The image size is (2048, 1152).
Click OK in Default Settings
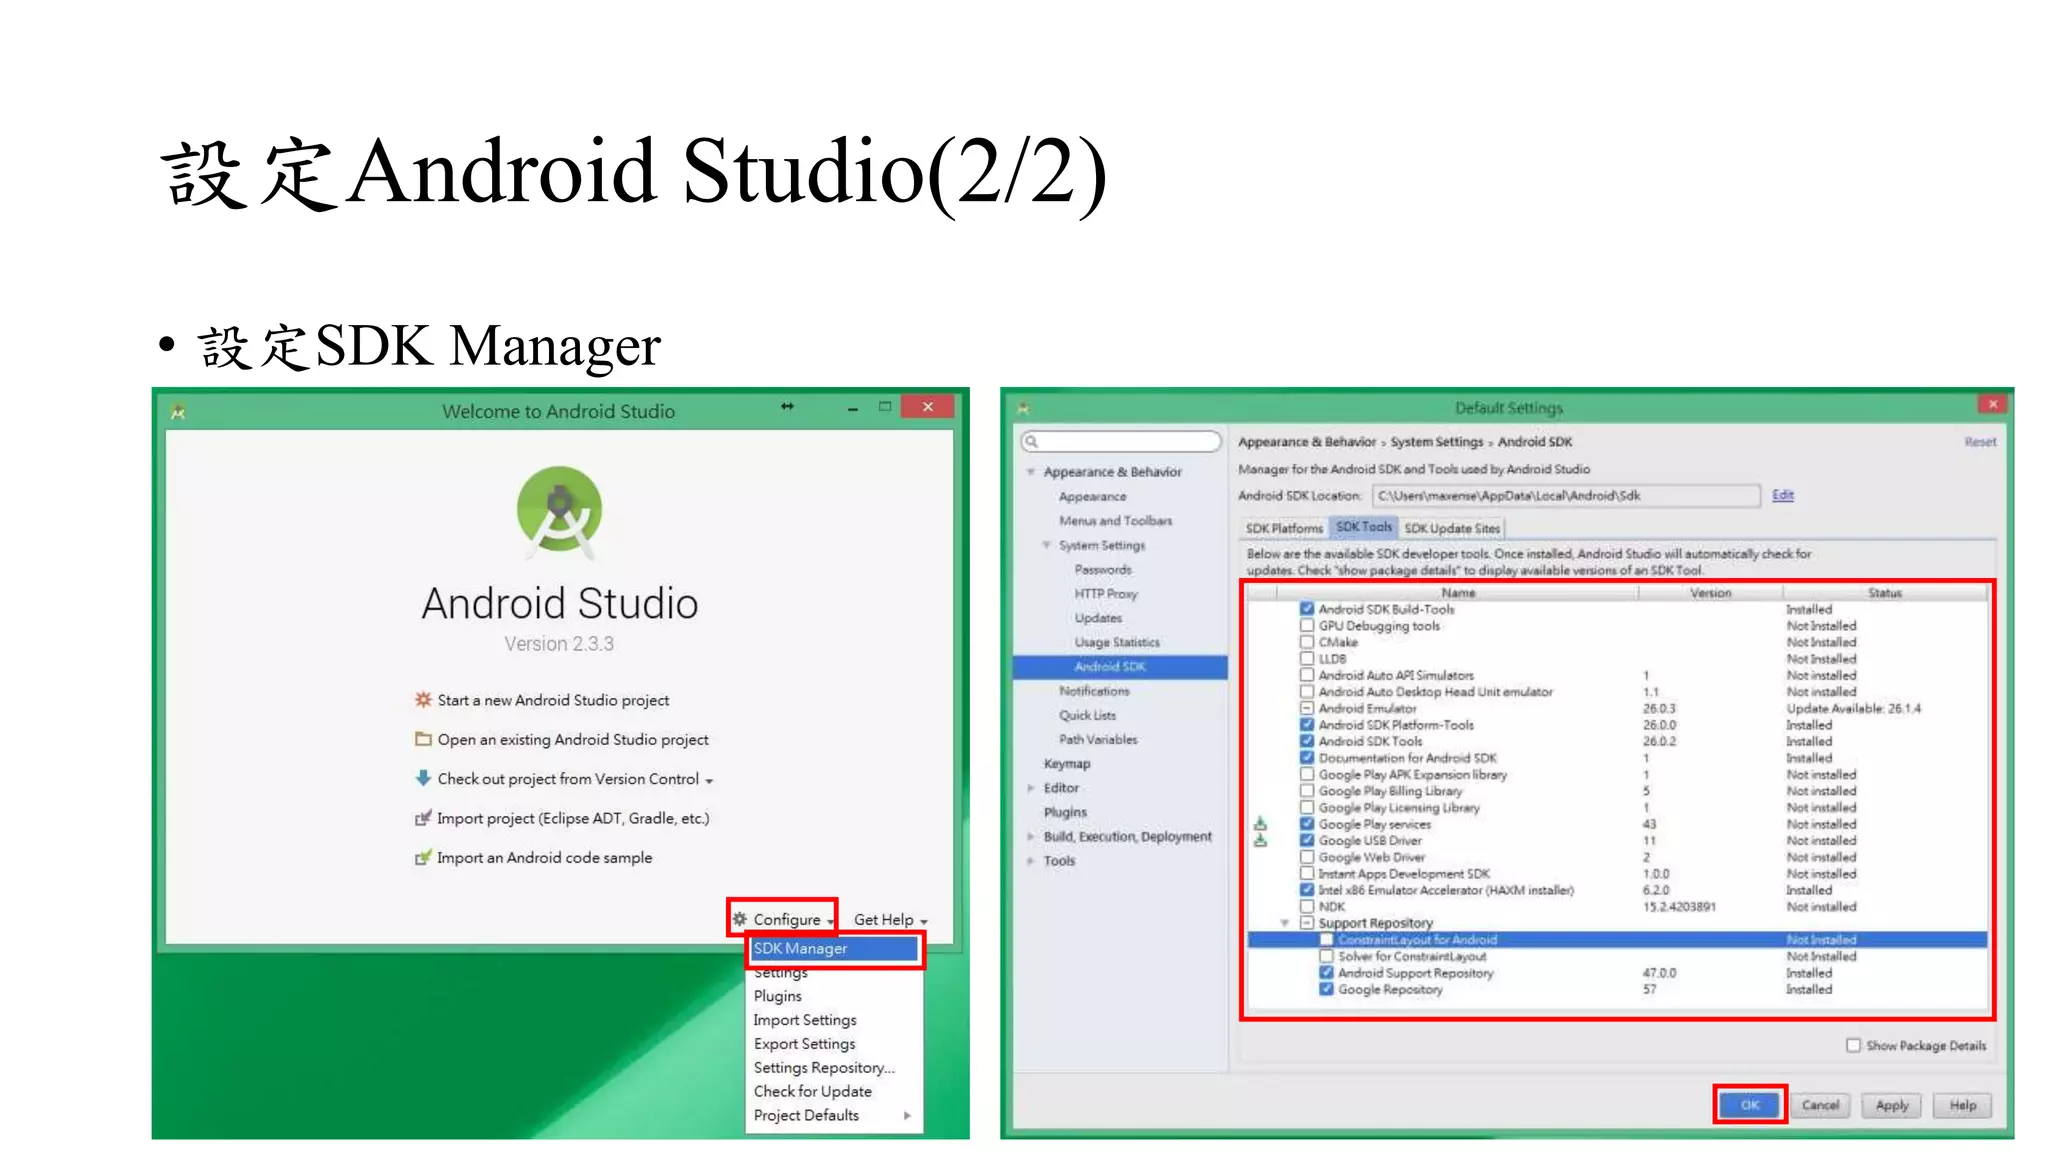[1750, 1105]
